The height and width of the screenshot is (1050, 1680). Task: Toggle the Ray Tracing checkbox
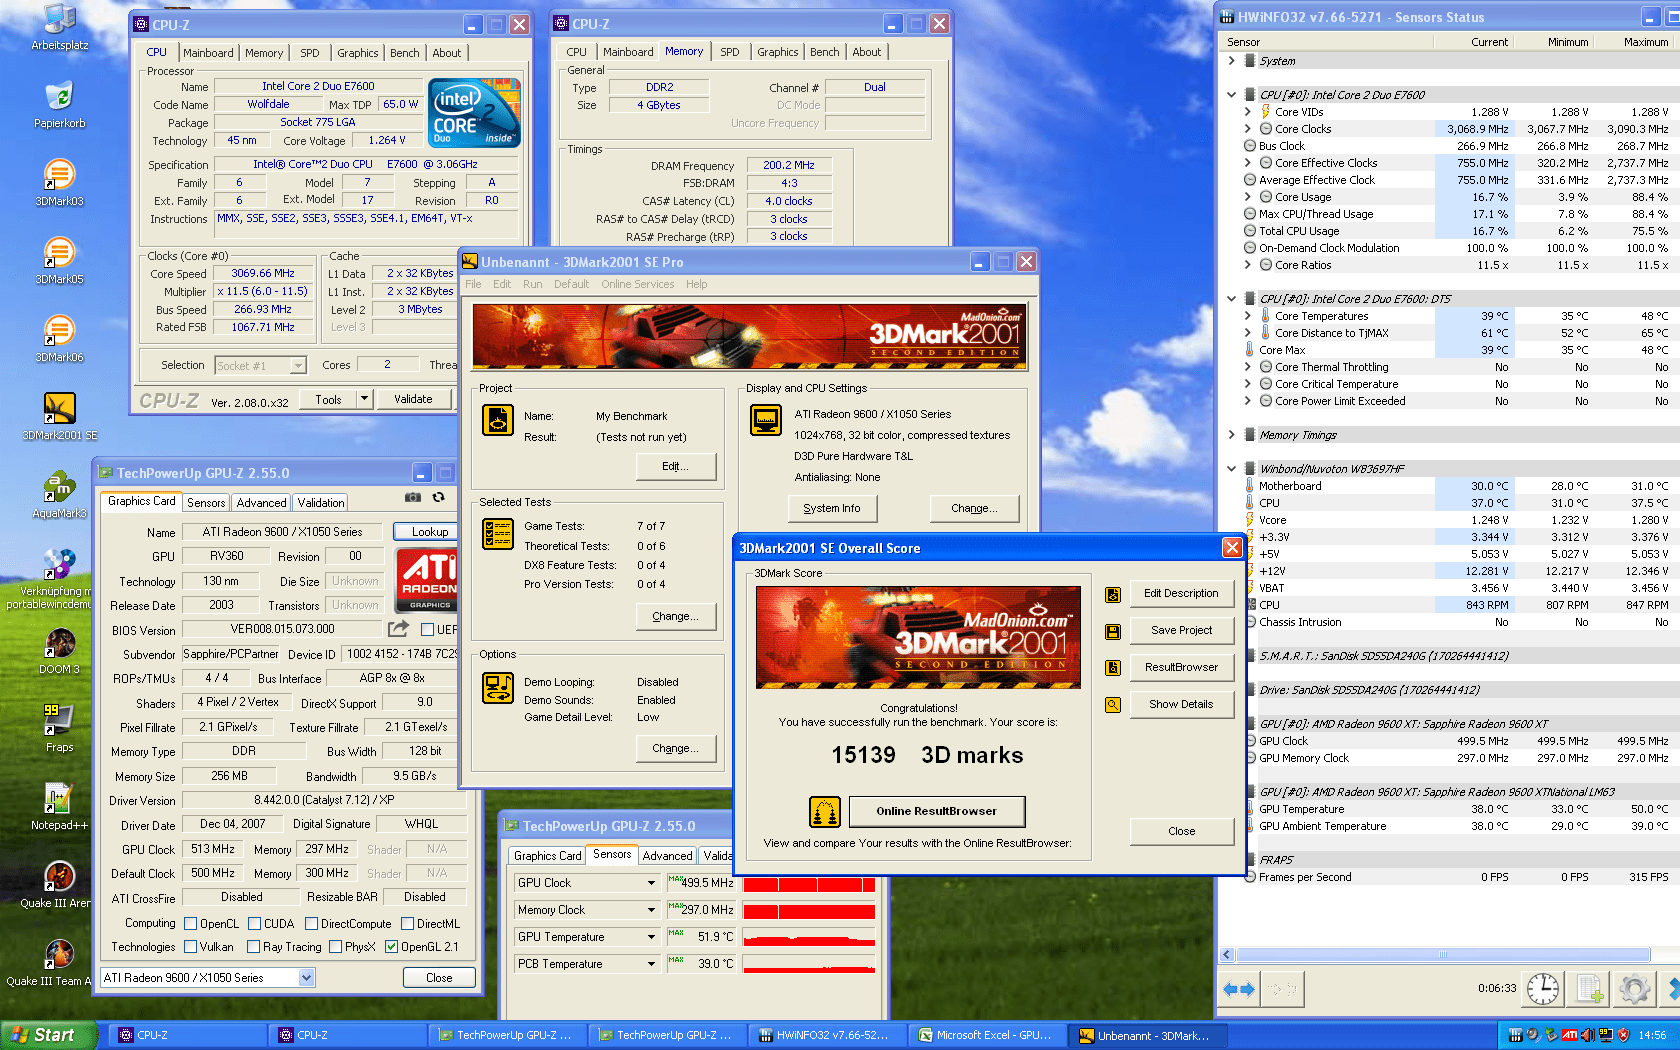click(x=254, y=947)
